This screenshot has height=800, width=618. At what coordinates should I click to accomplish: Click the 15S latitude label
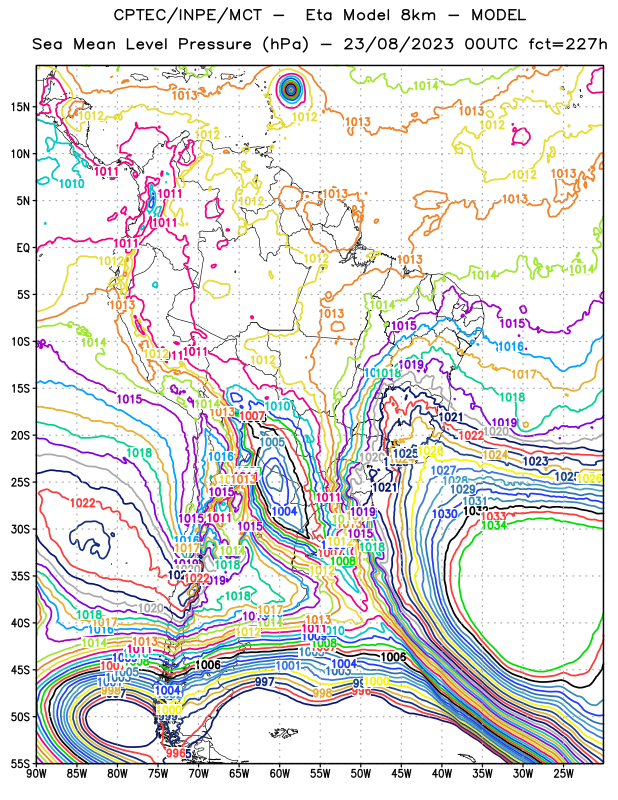(x=20, y=389)
